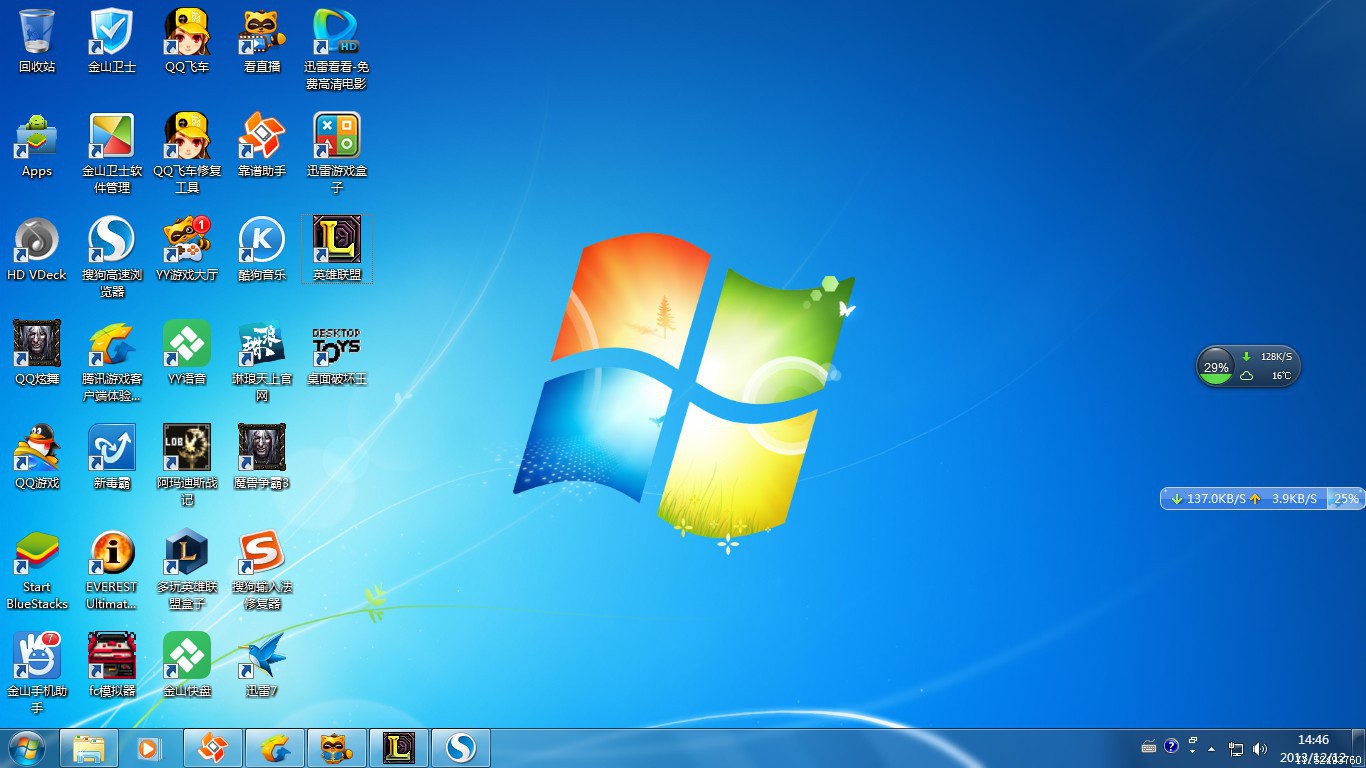Viewport: 1366px width, 768px height.
Task: Launch EVEREST Ultimate desktop shortcut
Action: click(112, 569)
